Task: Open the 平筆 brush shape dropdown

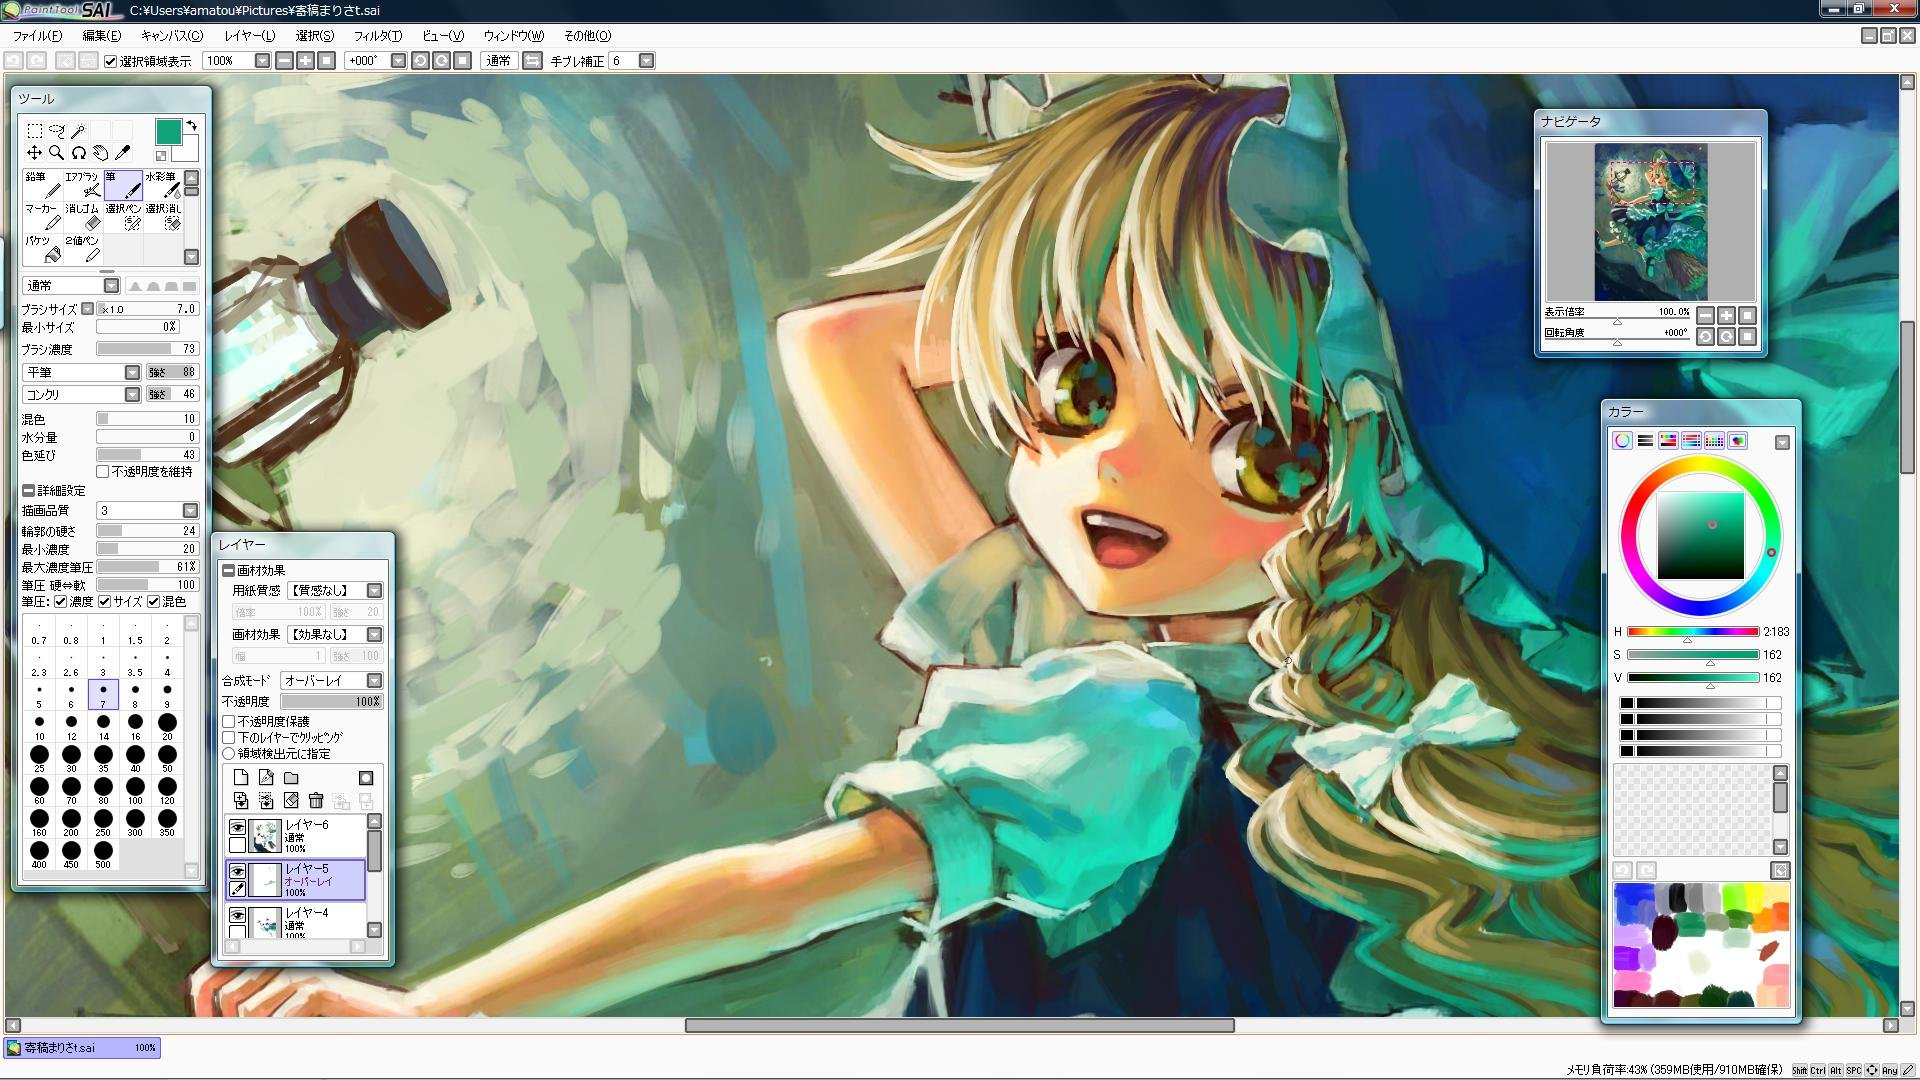Action: (x=82, y=372)
